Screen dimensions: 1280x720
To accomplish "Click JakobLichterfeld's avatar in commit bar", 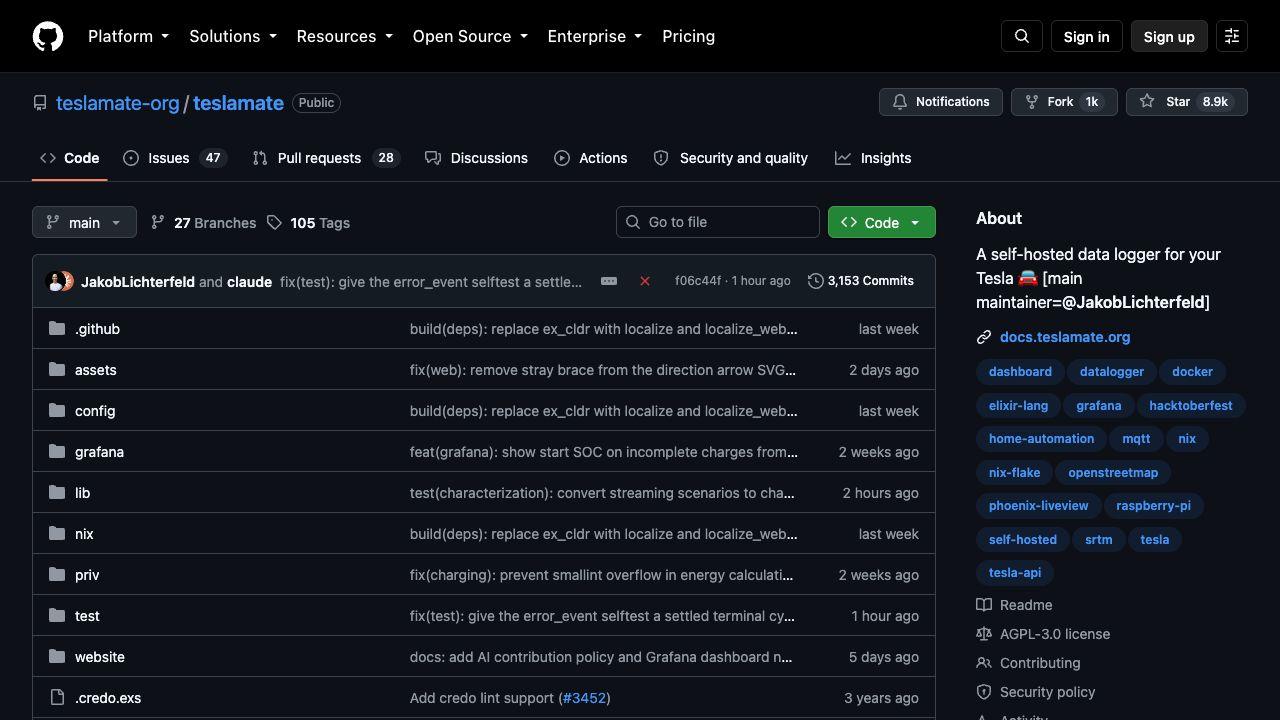I will pos(55,281).
